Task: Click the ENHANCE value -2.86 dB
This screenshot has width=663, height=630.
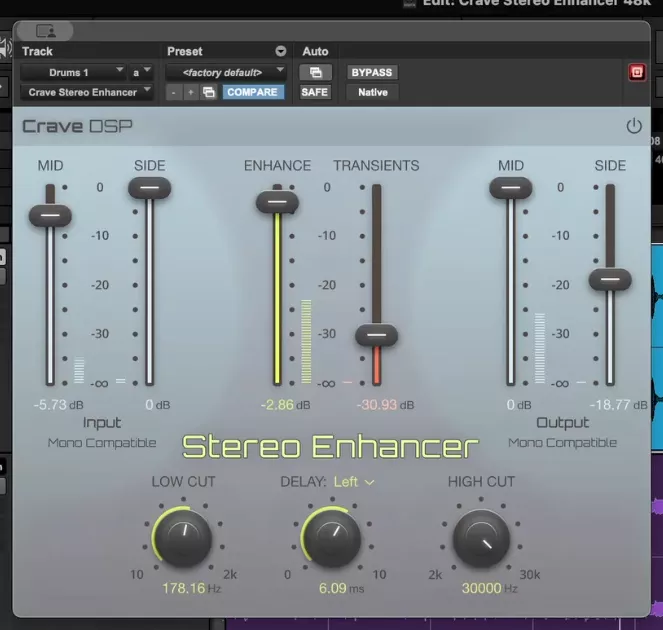Action: click(x=285, y=405)
